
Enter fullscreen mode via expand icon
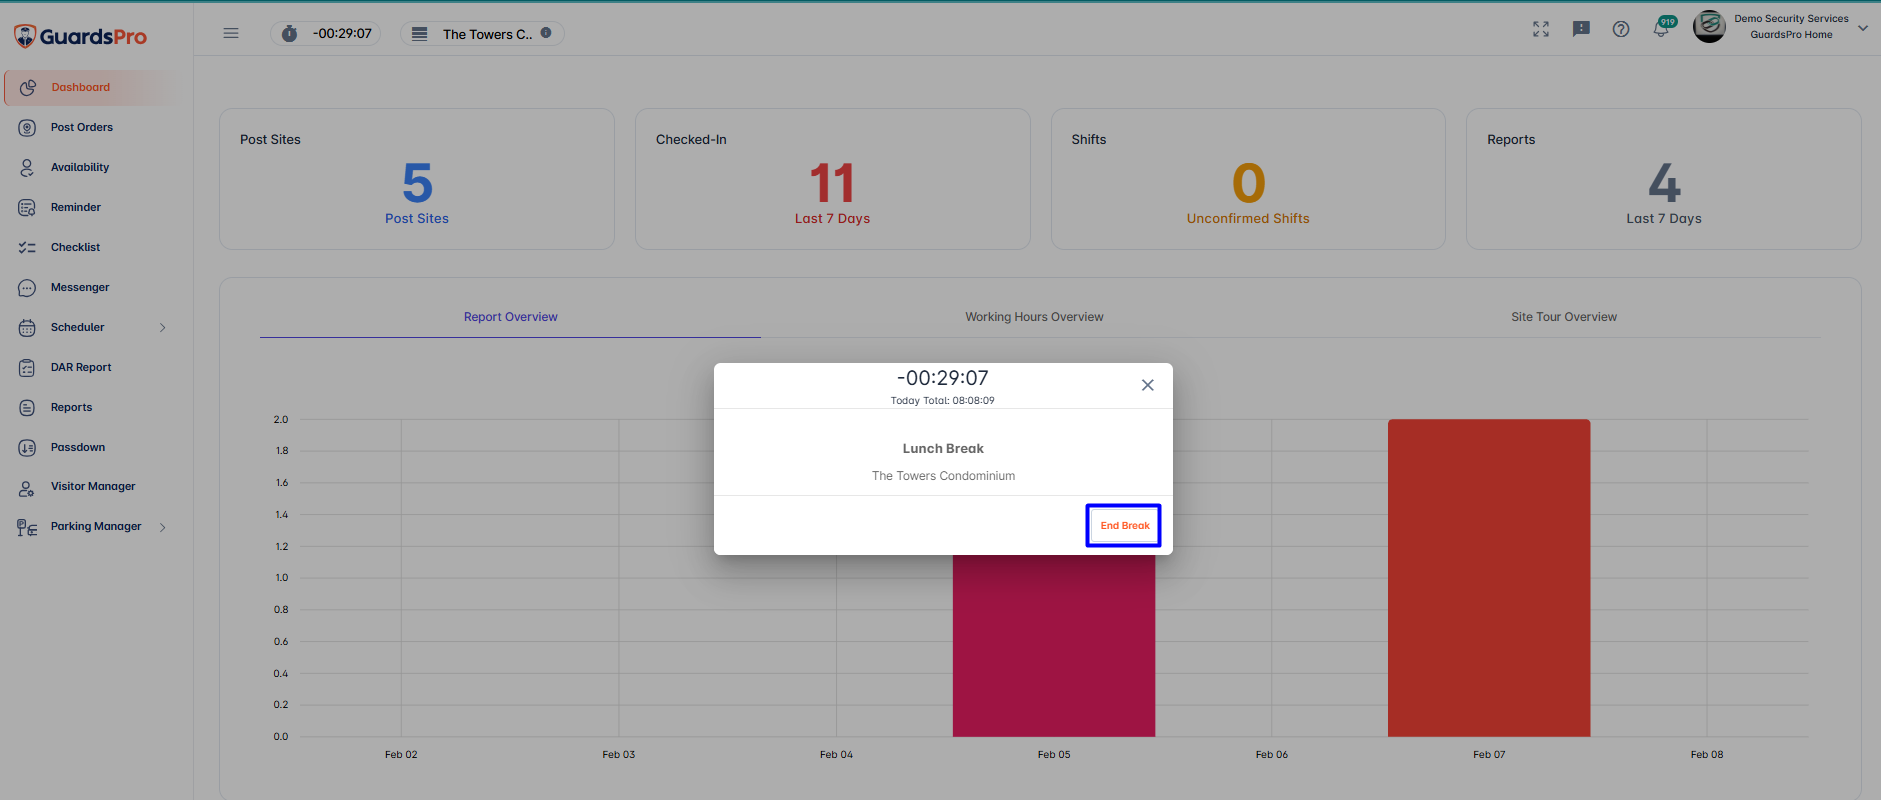(1540, 29)
